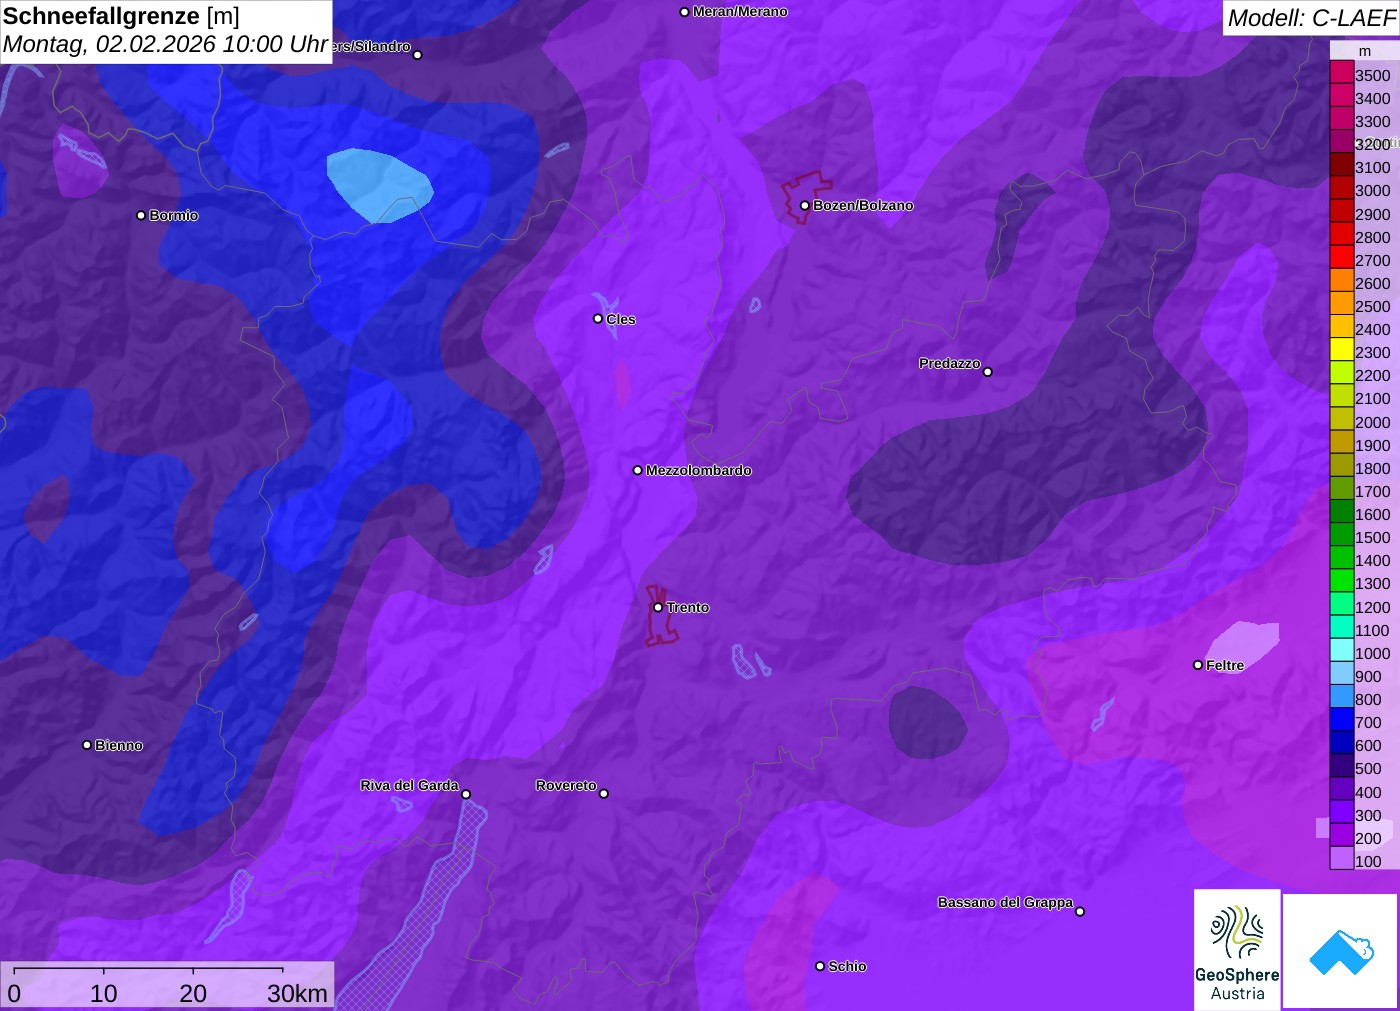Click the 2700 m red legend swatch

point(1342,259)
